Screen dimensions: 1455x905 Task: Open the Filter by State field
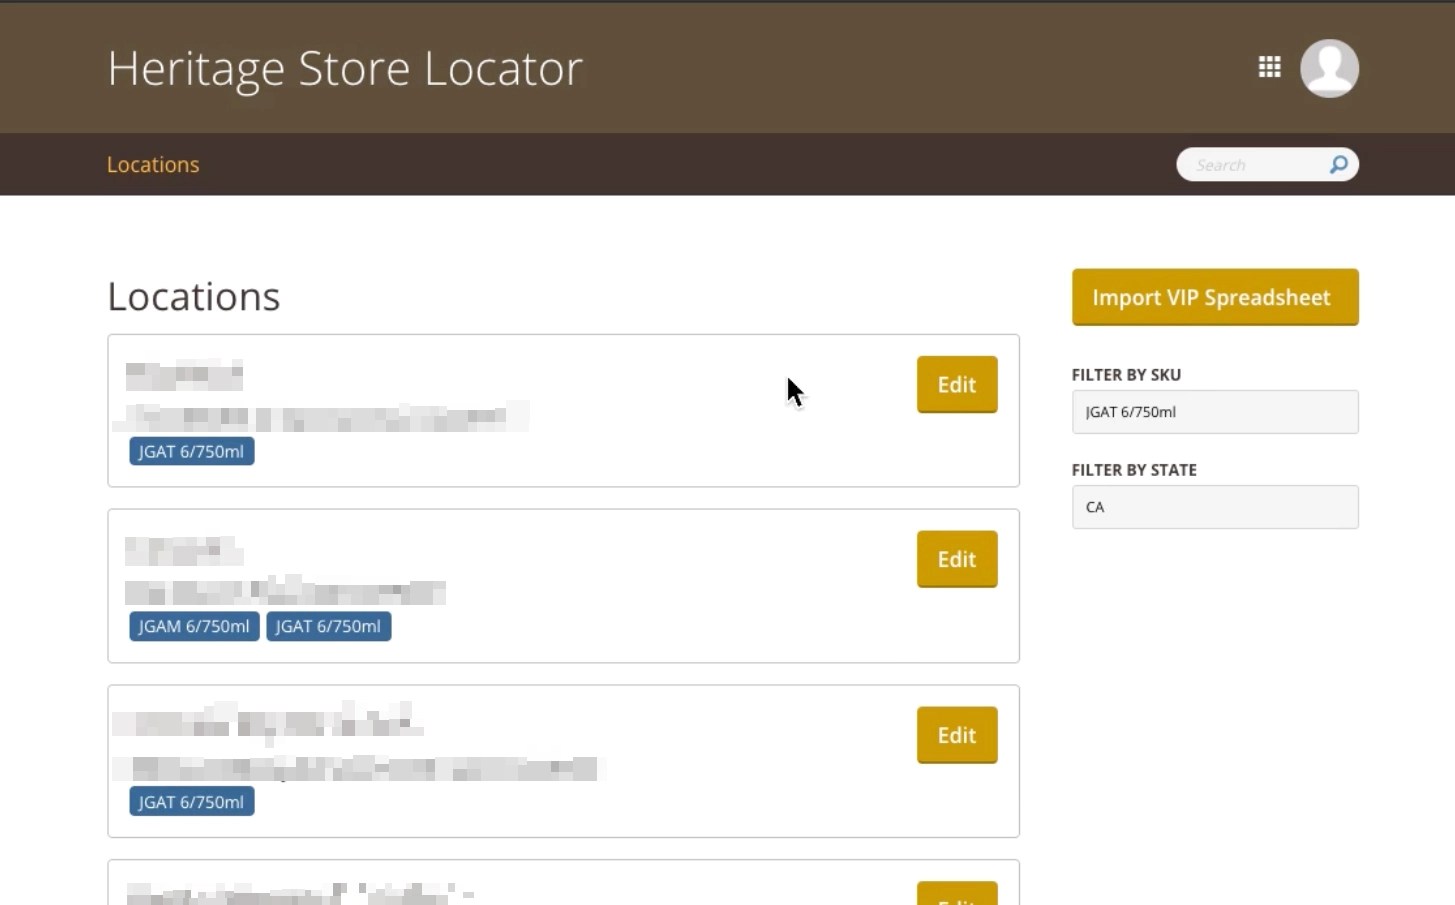[x=1213, y=507]
